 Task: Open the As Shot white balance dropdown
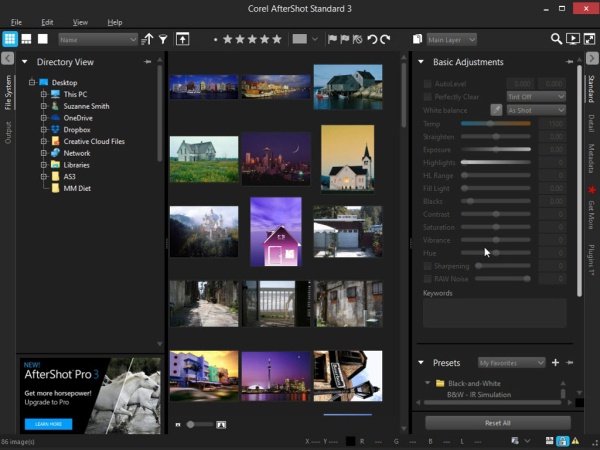click(x=536, y=110)
